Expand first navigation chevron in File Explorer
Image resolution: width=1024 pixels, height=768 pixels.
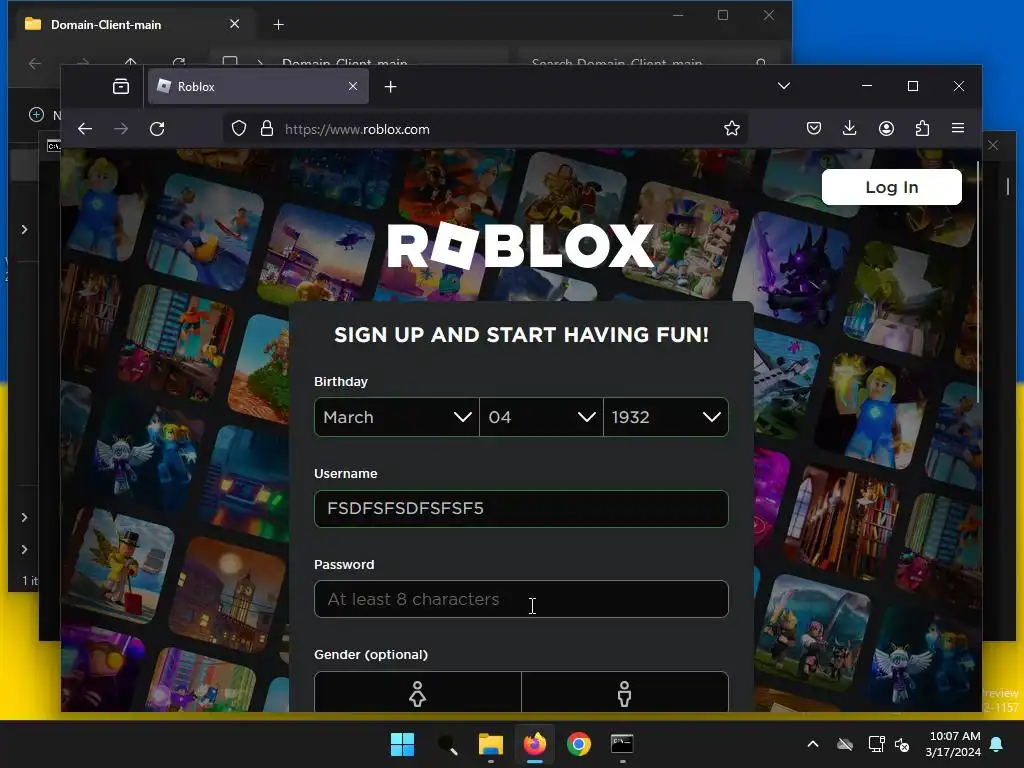click(x=24, y=229)
